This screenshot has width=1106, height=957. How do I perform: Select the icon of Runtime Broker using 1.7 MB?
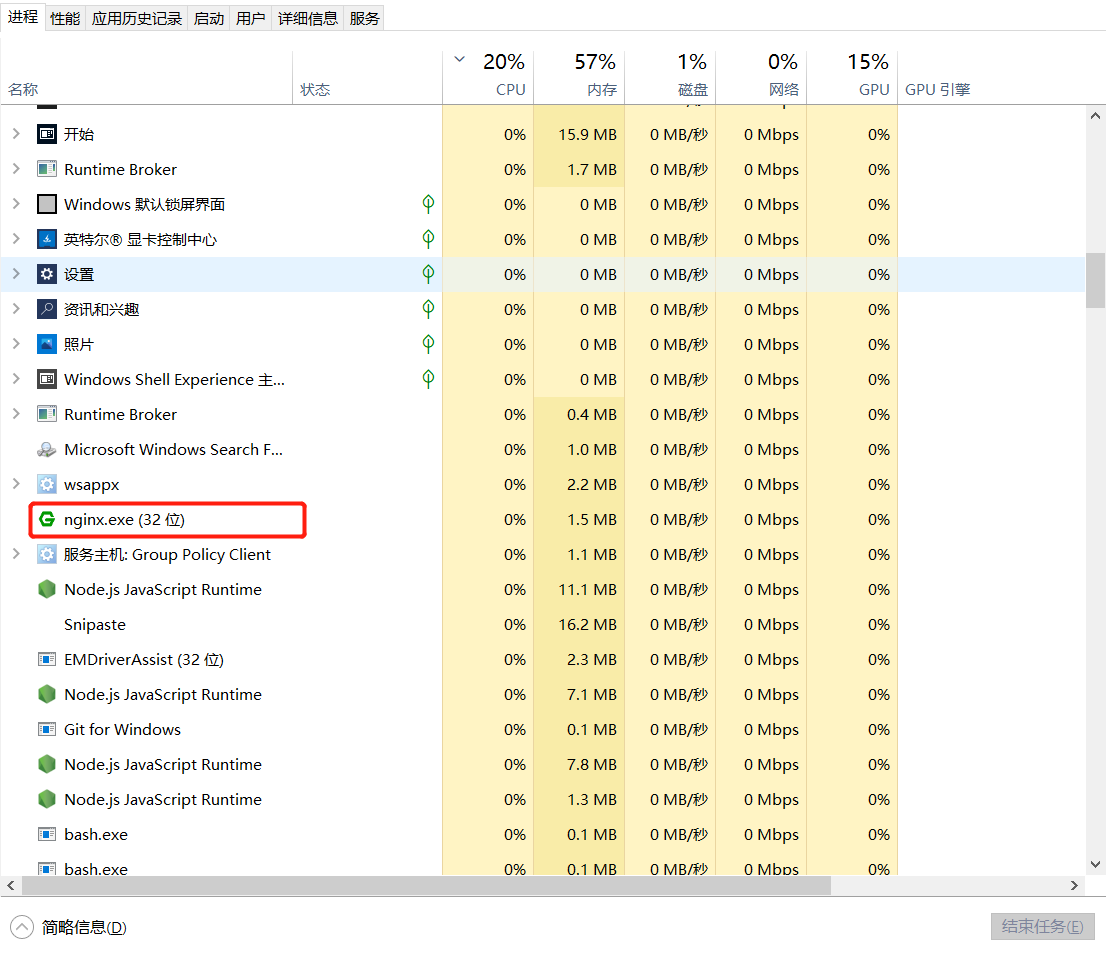(47, 169)
